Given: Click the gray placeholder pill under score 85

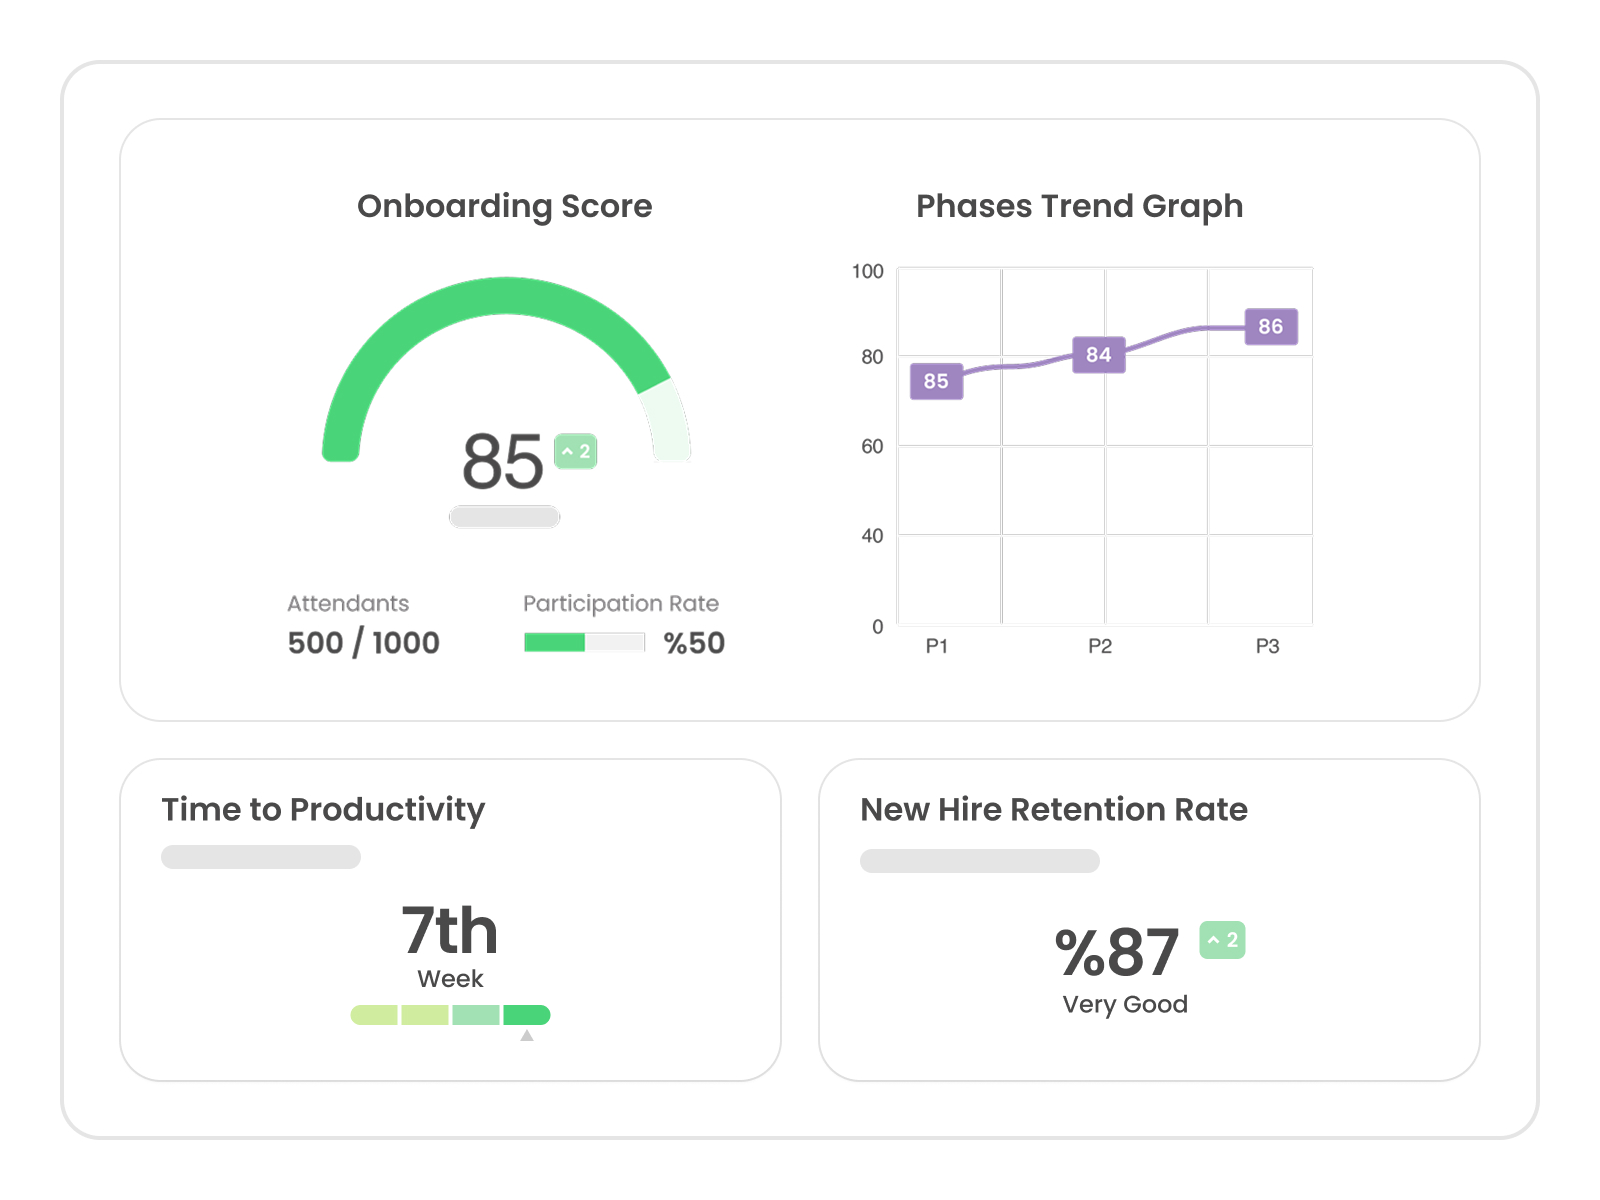Looking at the screenshot, I should [505, 517].
